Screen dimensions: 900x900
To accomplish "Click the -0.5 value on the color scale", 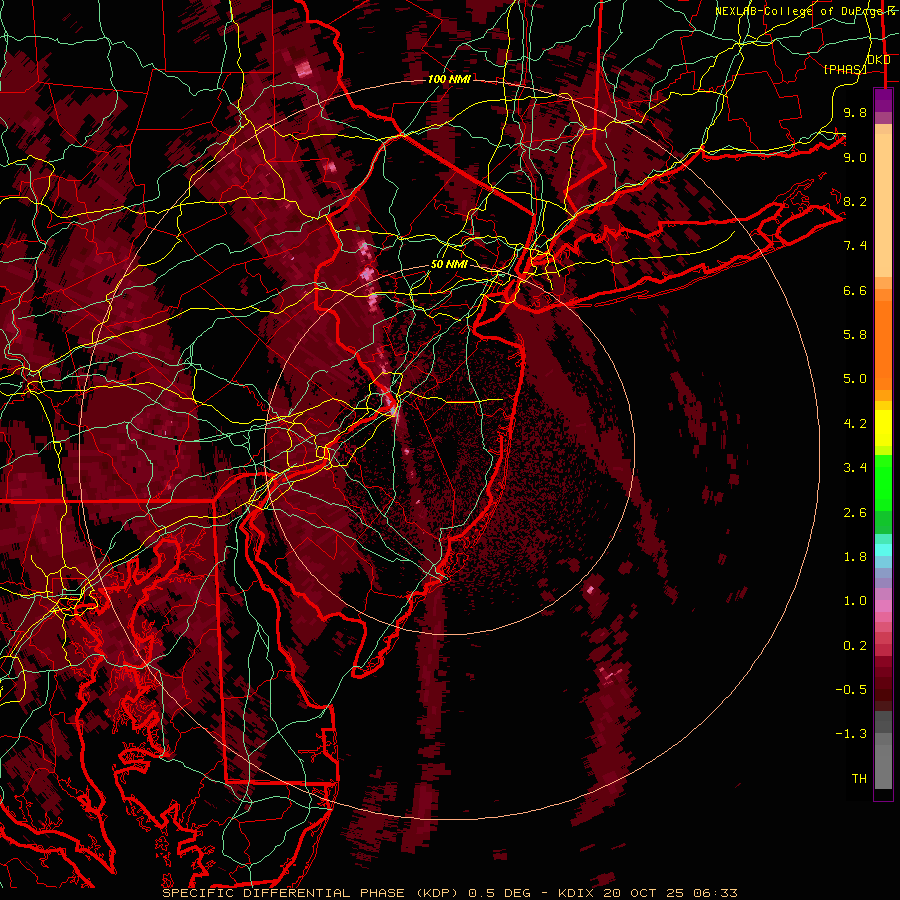I will [851, 690].
